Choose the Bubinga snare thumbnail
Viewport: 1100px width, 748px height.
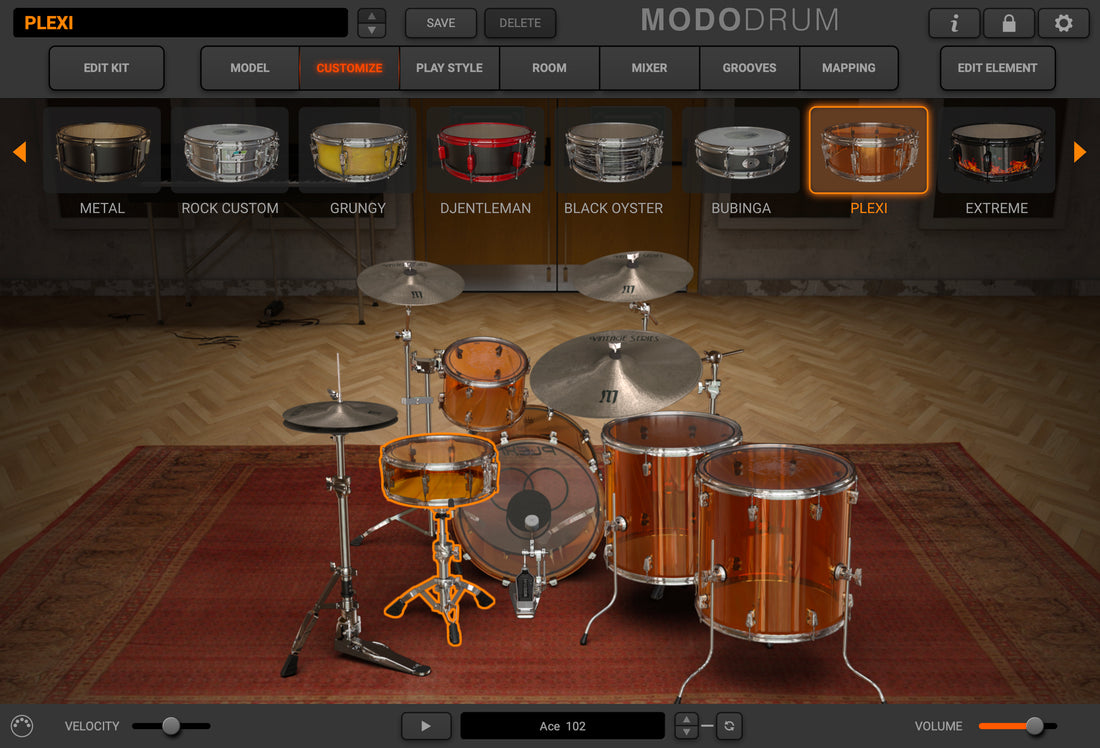click(x=741, y=150)
